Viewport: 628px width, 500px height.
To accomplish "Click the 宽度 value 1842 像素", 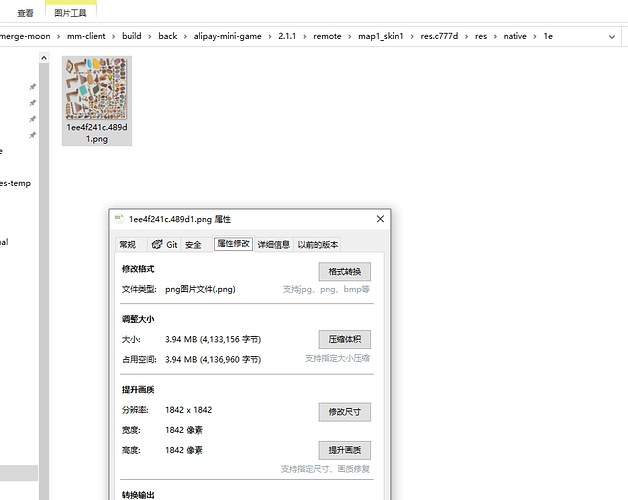I will pos(184,430).
